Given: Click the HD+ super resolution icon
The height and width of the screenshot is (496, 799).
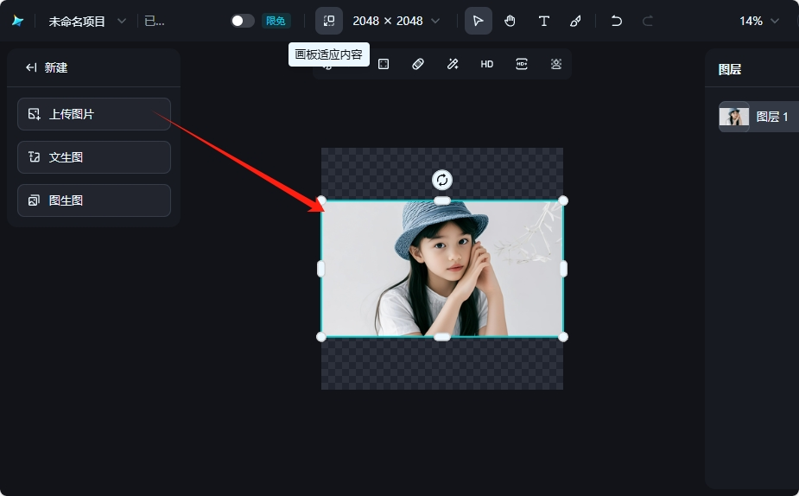Looking at the screenshot, I should click(x=521, y=64).
